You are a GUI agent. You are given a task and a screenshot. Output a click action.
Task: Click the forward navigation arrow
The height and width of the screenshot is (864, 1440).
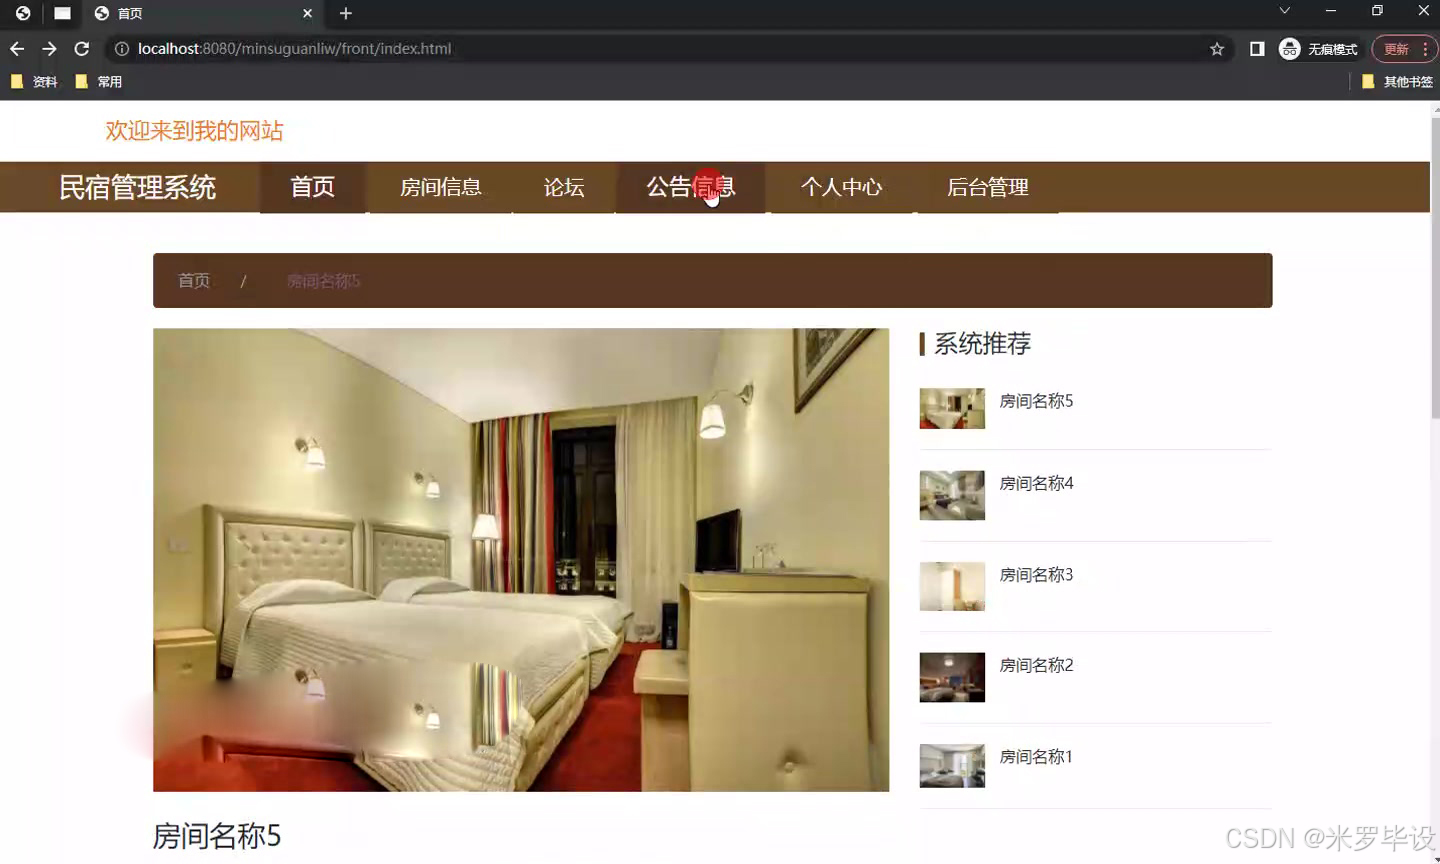pyautogui.click(x=48, y=48)
